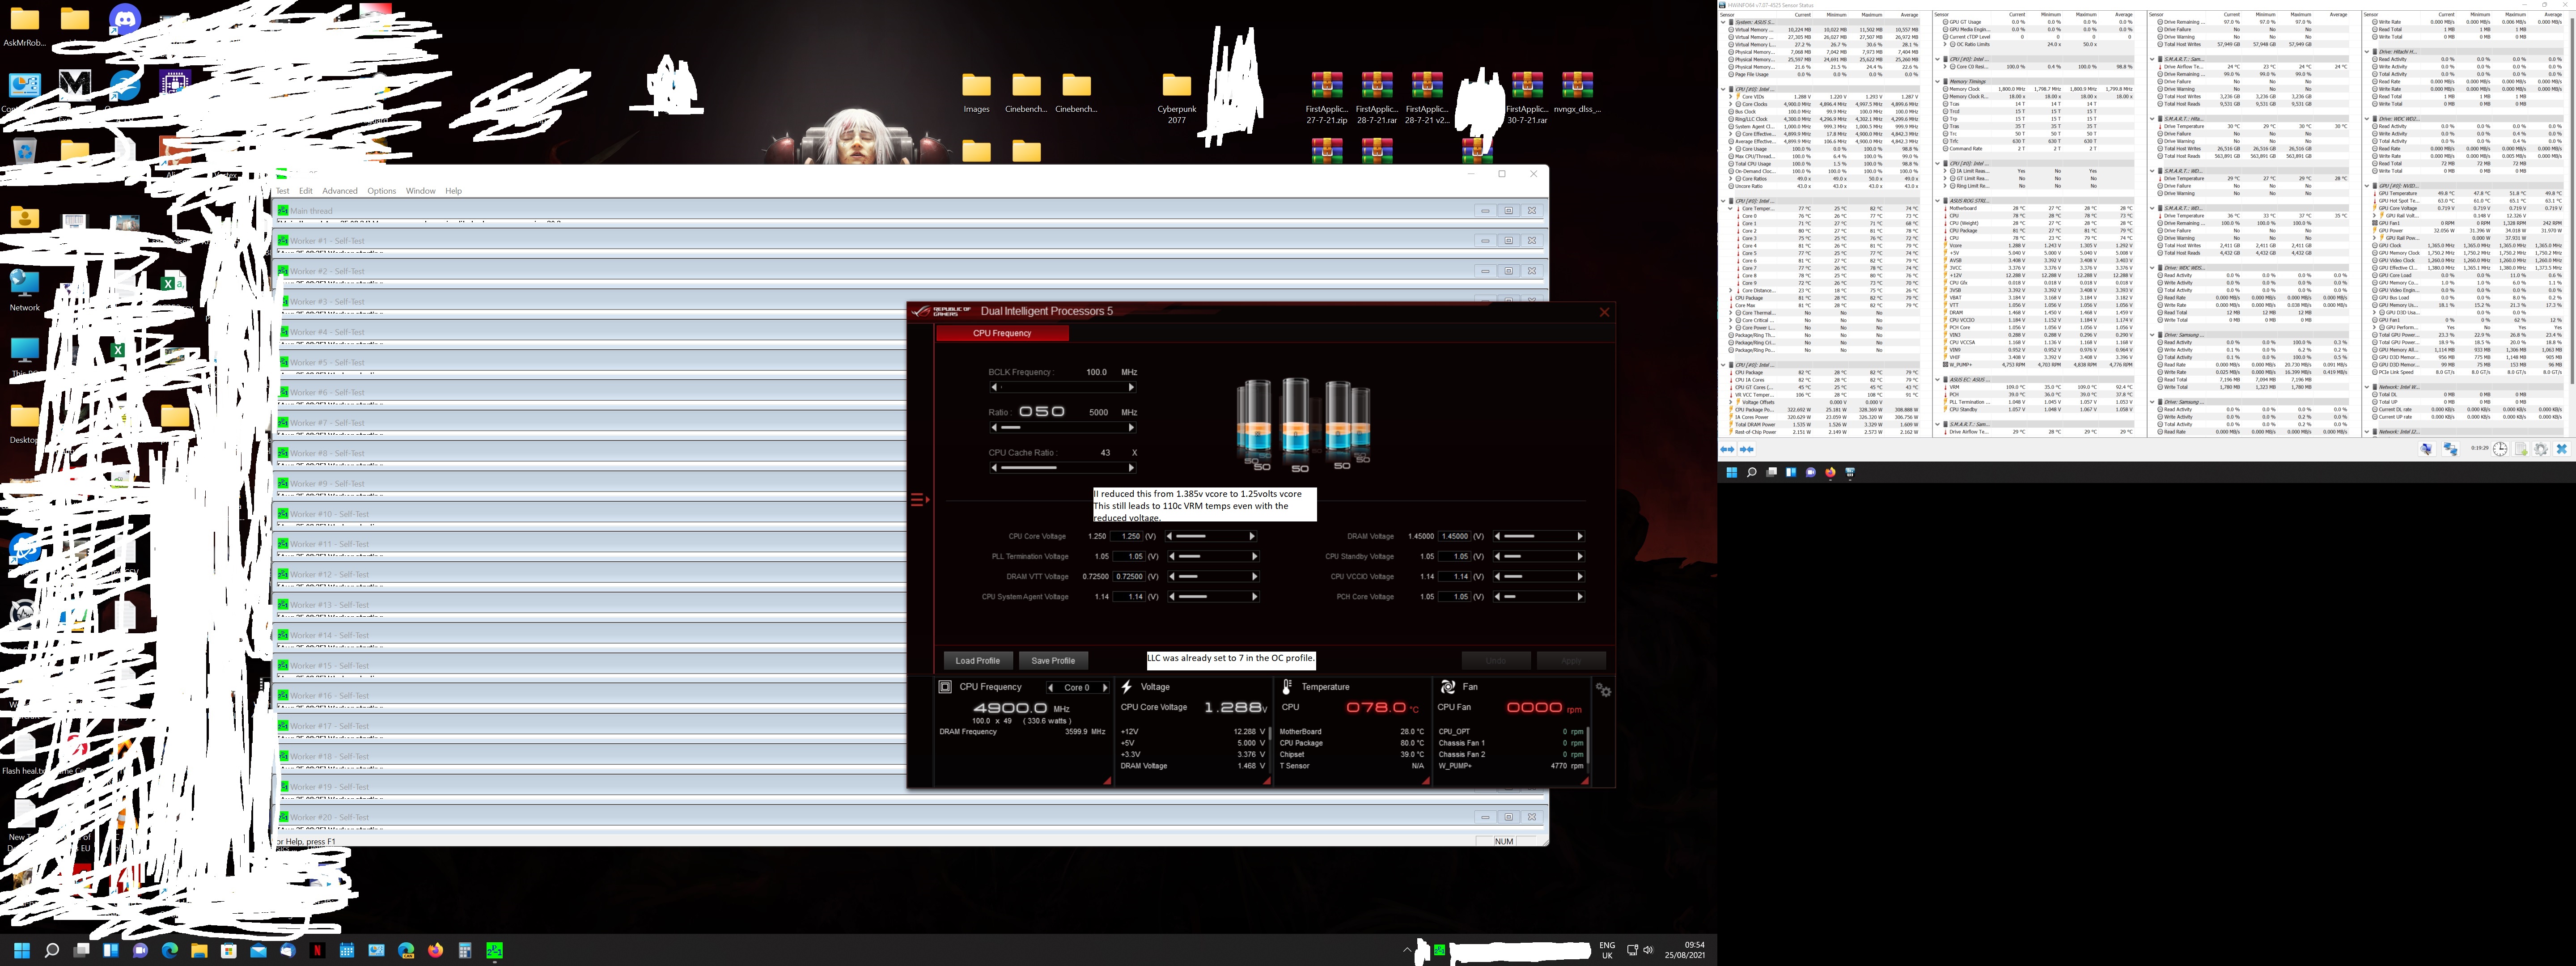Open the volume control in system tray
Viewport: 2576px width, 966px height.
tap(1647, 950)
